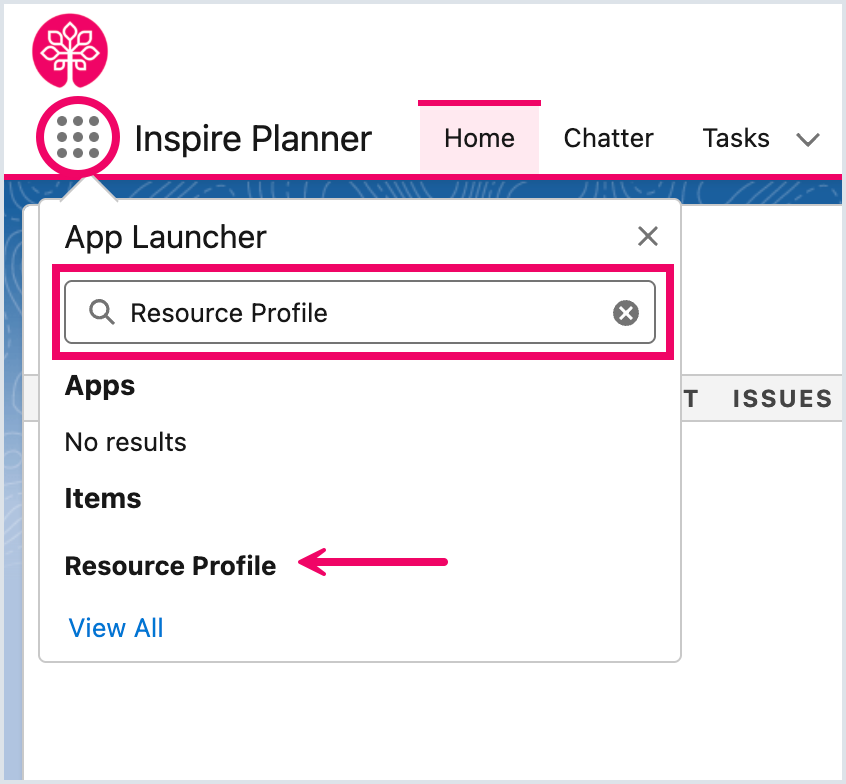
Task: Click the App Launcher panel title
Action: 166,237
